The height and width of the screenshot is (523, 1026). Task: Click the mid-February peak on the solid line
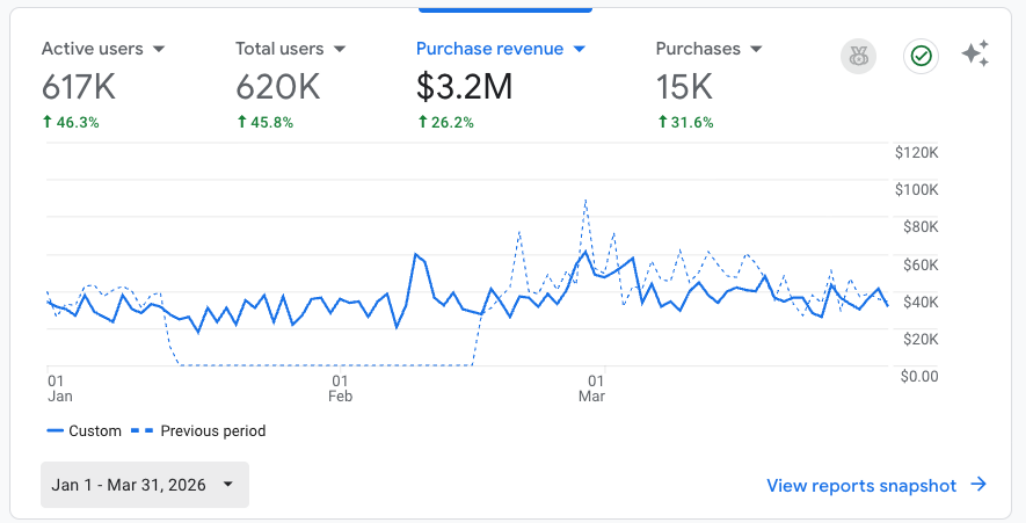coord(416,255)
